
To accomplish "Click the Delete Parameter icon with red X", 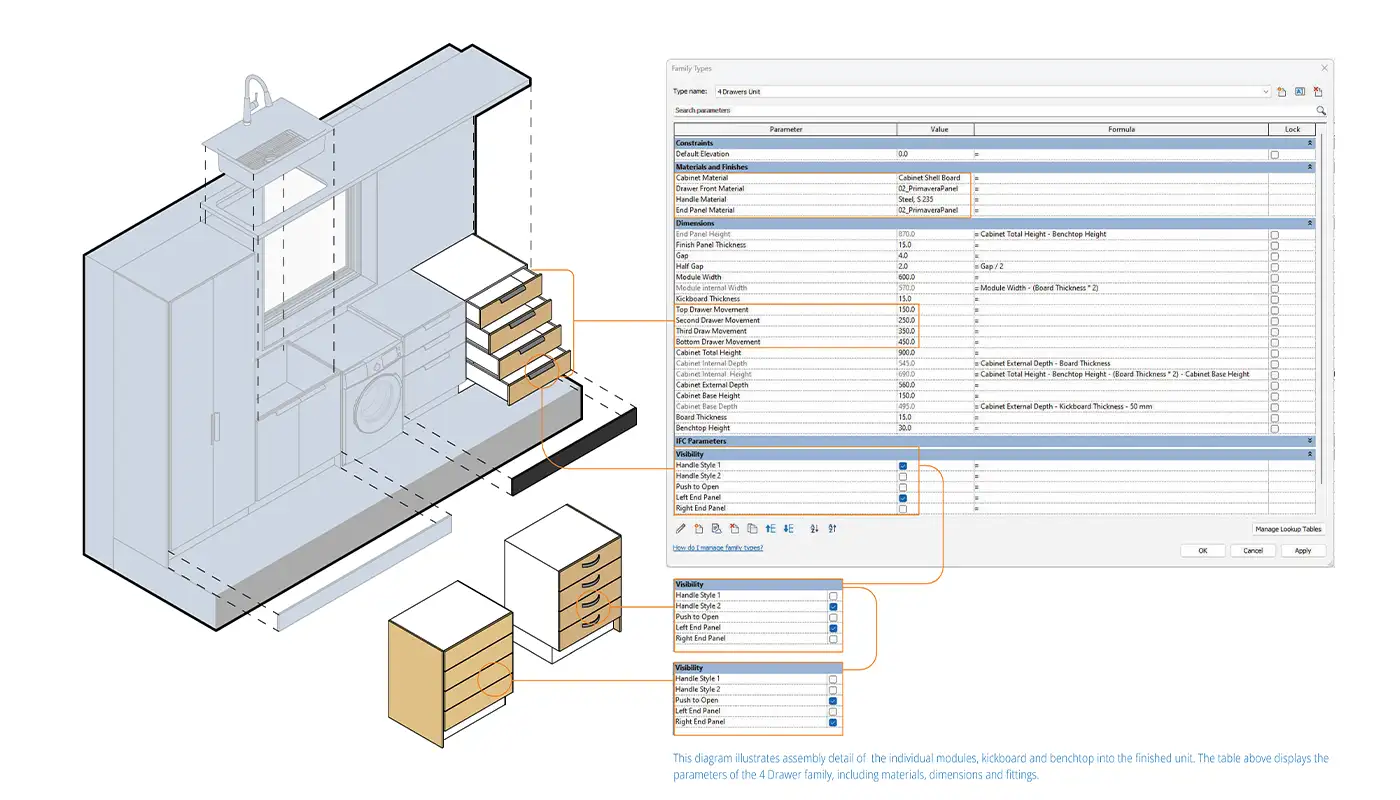I will point(734,528).
